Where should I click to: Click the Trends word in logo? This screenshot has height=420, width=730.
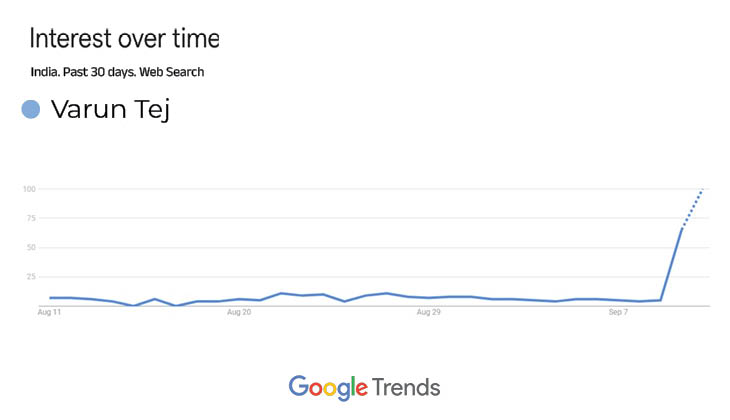pos(406,387)
